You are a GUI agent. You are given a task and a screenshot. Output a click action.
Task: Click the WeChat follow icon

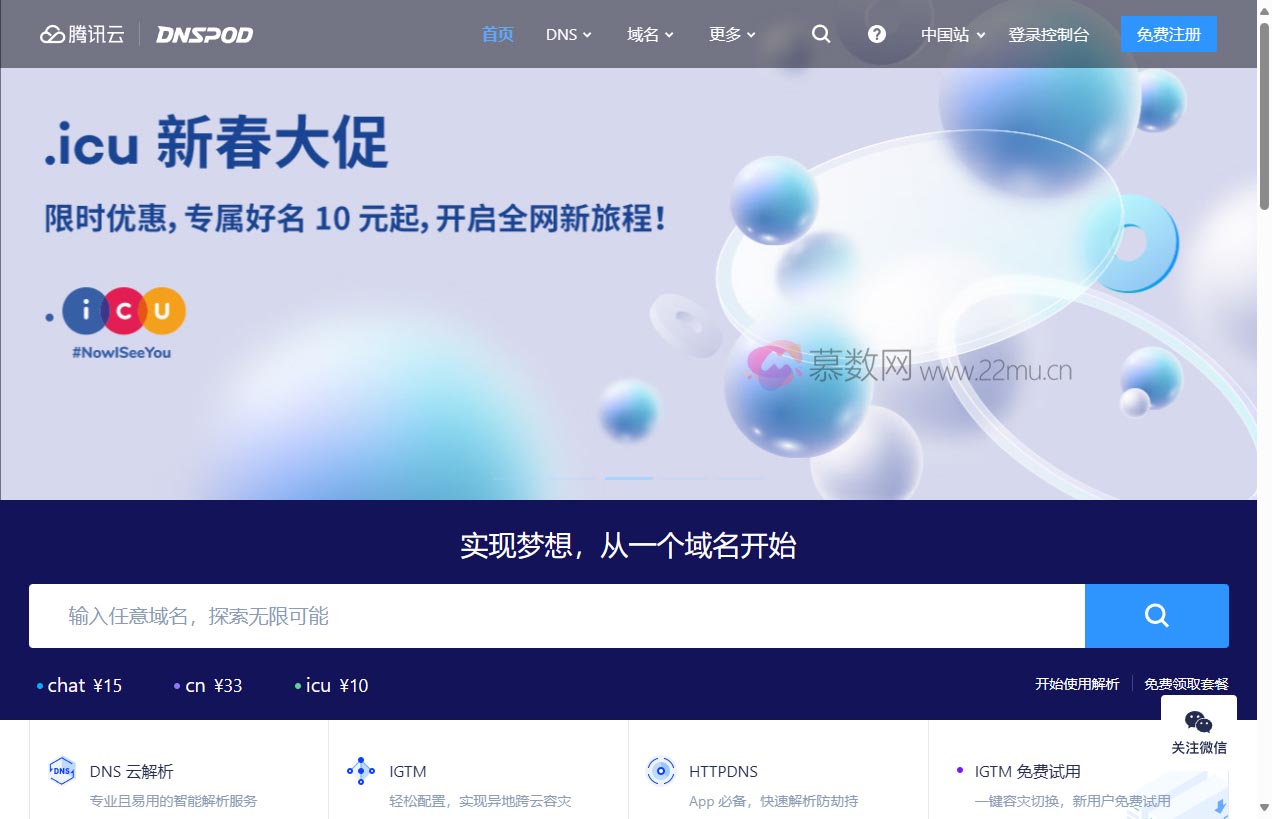[1198, 722]
